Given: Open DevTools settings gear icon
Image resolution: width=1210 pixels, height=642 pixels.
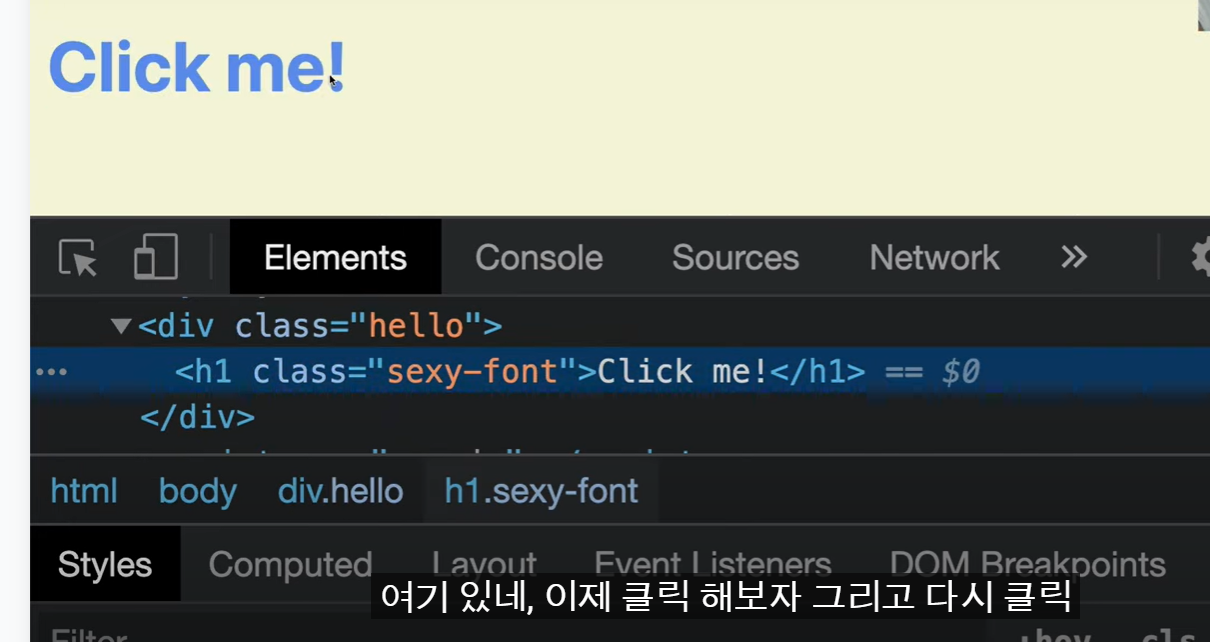Looking at the screenshot, I should [1200, 257].
